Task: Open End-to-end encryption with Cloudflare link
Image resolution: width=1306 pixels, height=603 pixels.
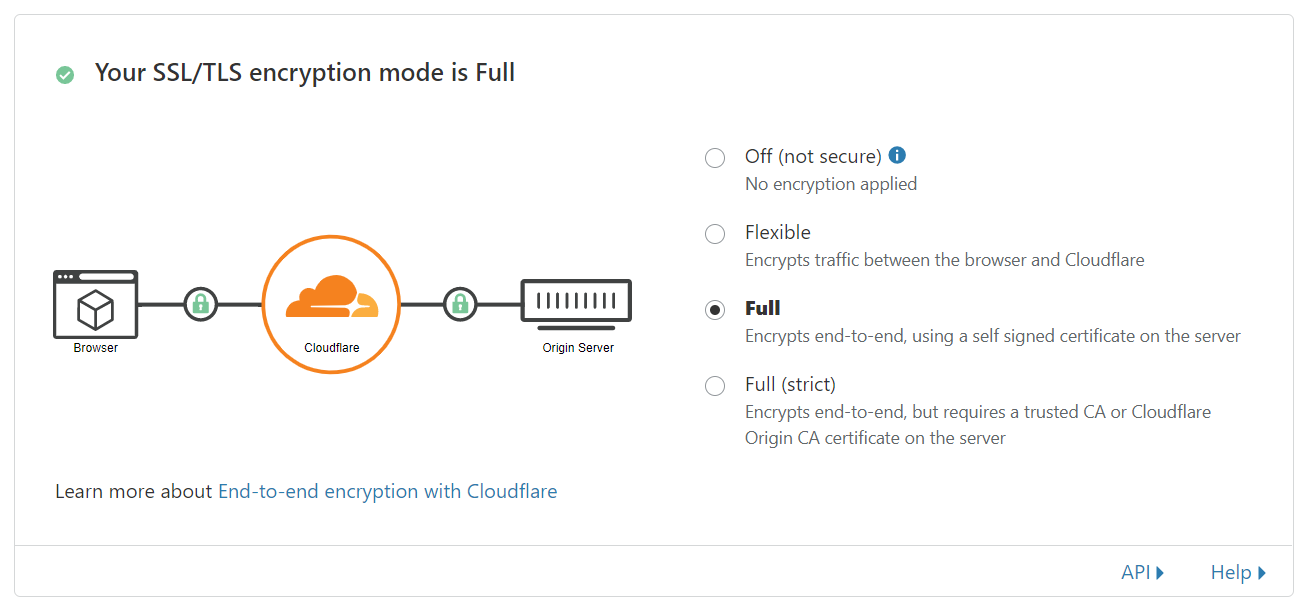Action: [388, 491]
